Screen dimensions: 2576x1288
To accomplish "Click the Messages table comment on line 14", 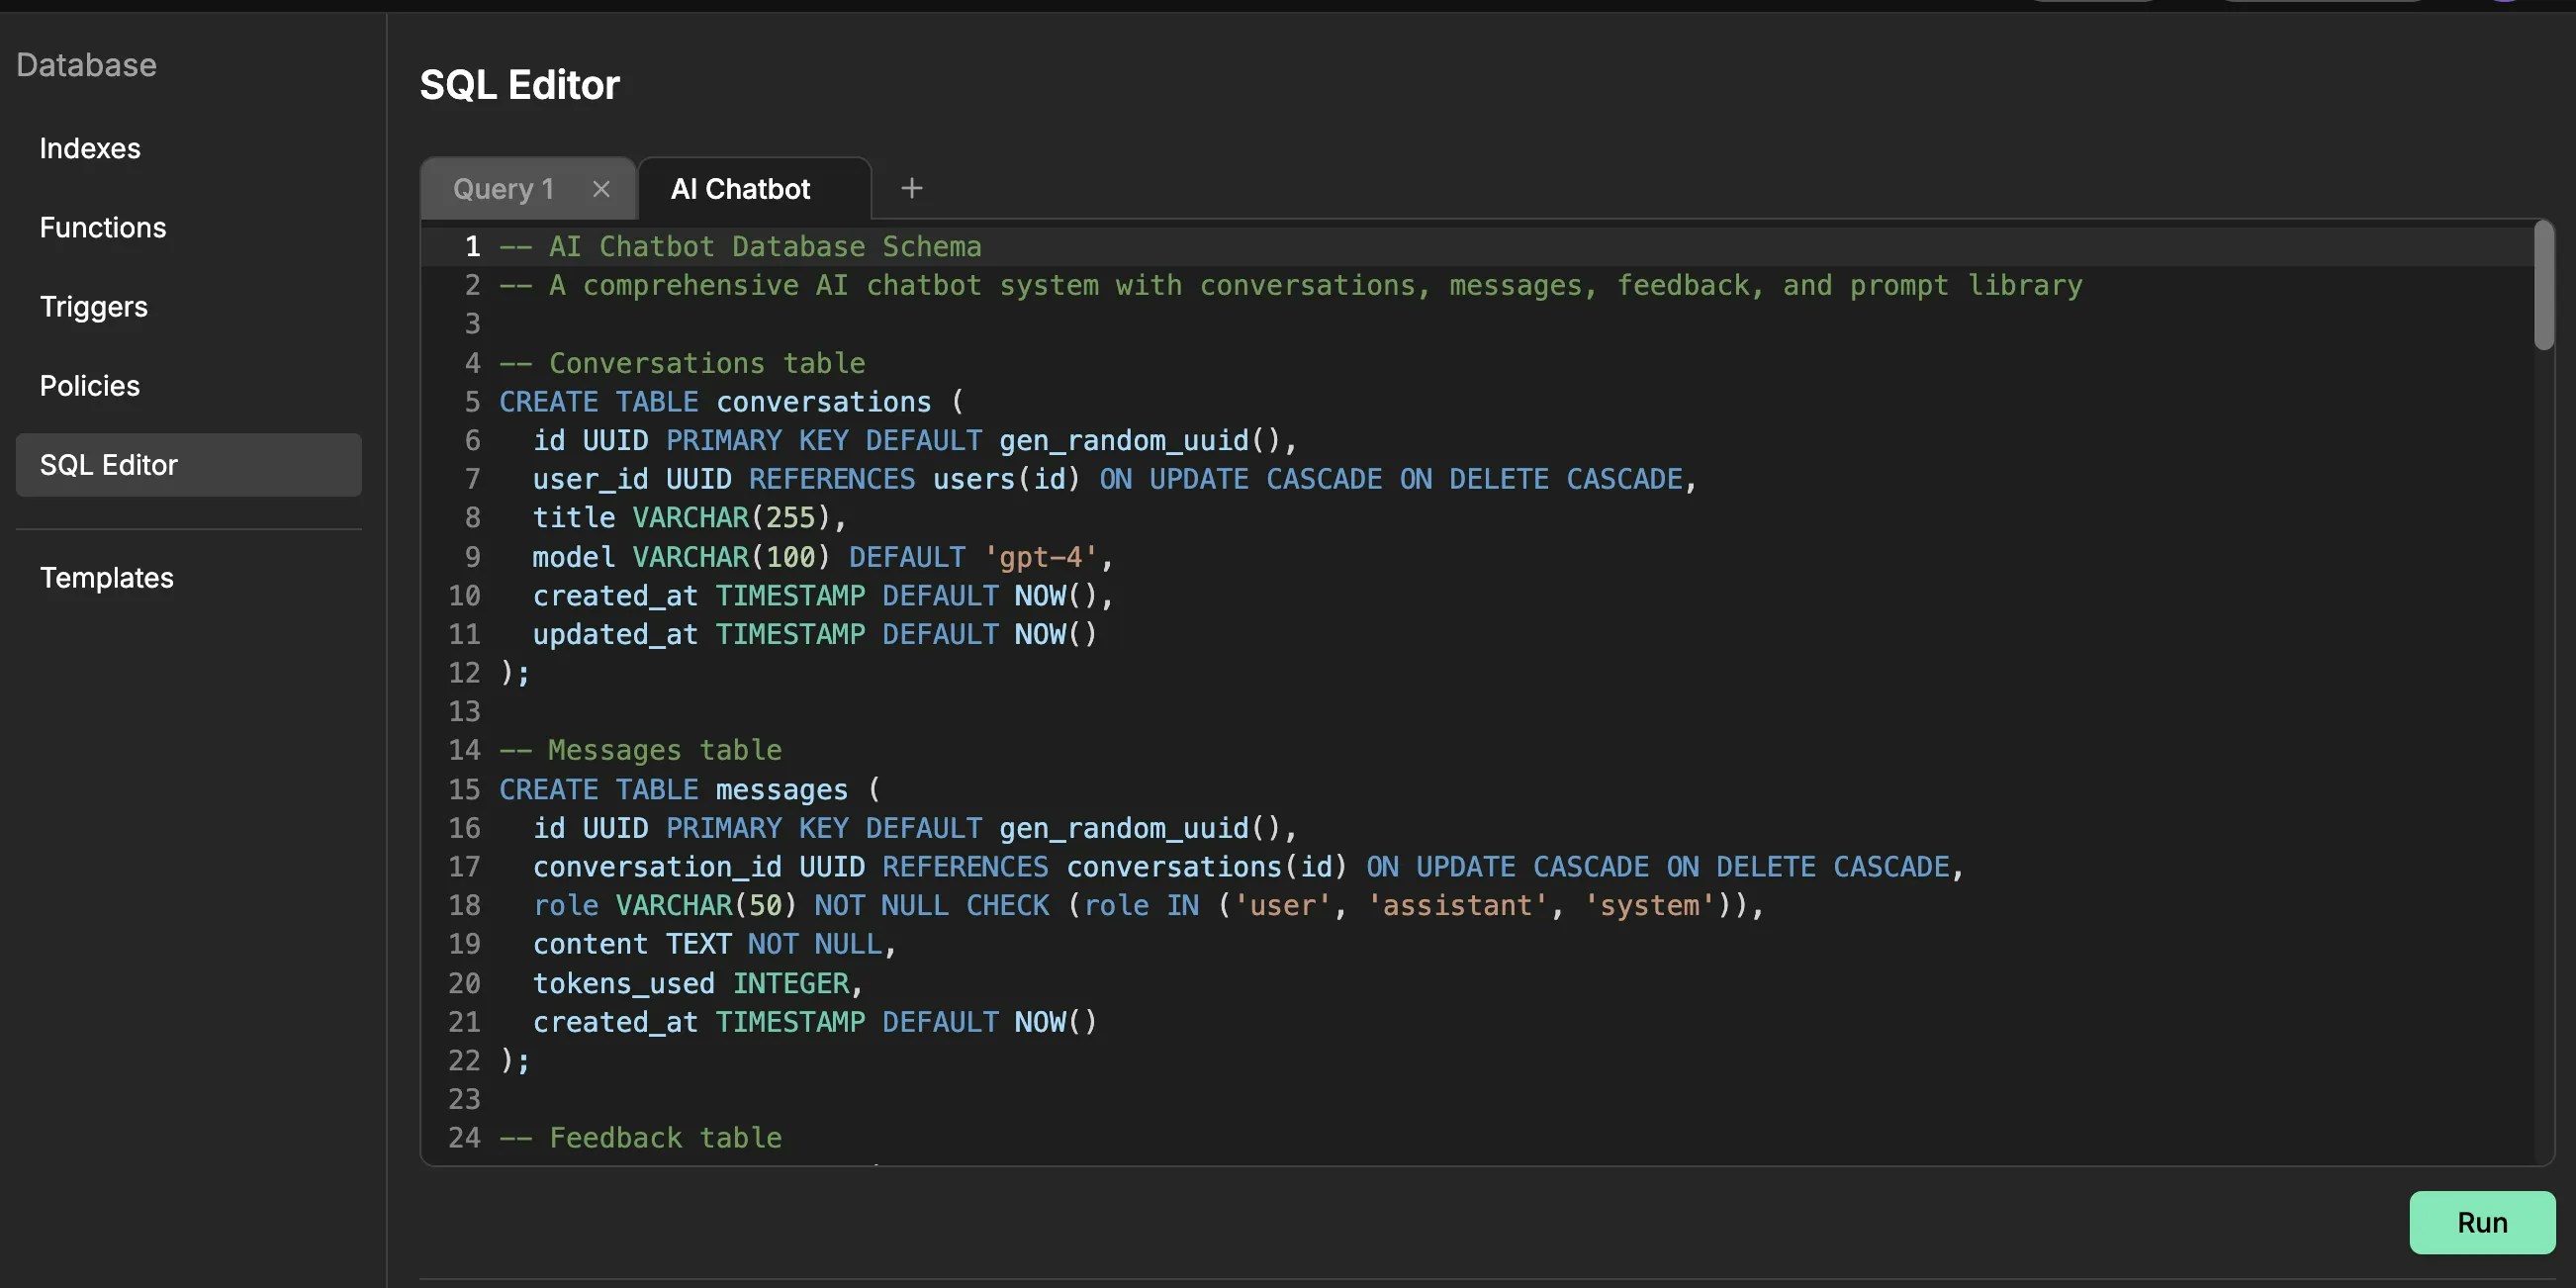I will tap(640, 750).
